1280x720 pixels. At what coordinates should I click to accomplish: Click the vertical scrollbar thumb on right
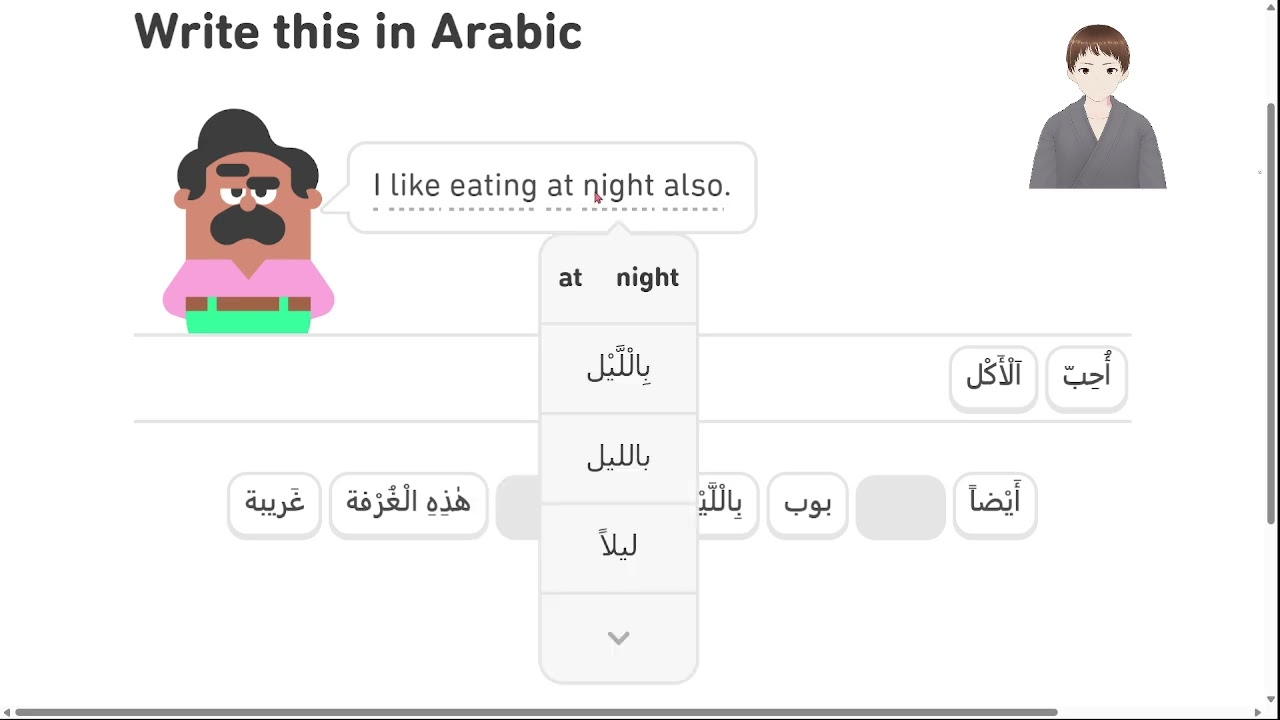[x=1271, y=314]
